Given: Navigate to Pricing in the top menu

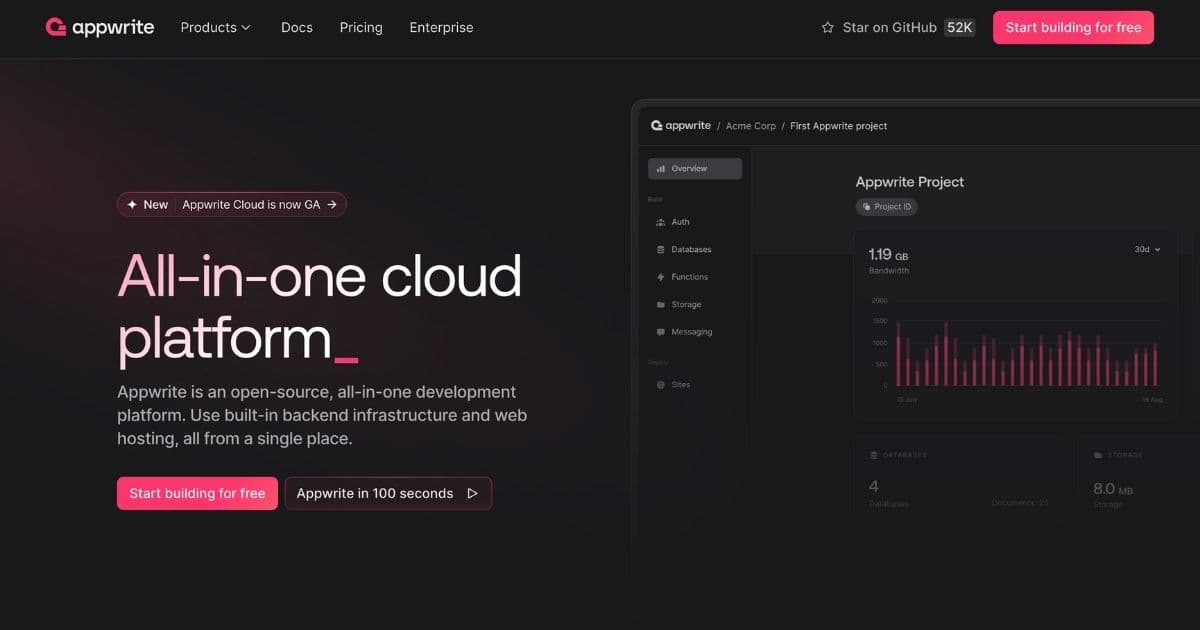Looking at the screenshot, I should 360,27.
